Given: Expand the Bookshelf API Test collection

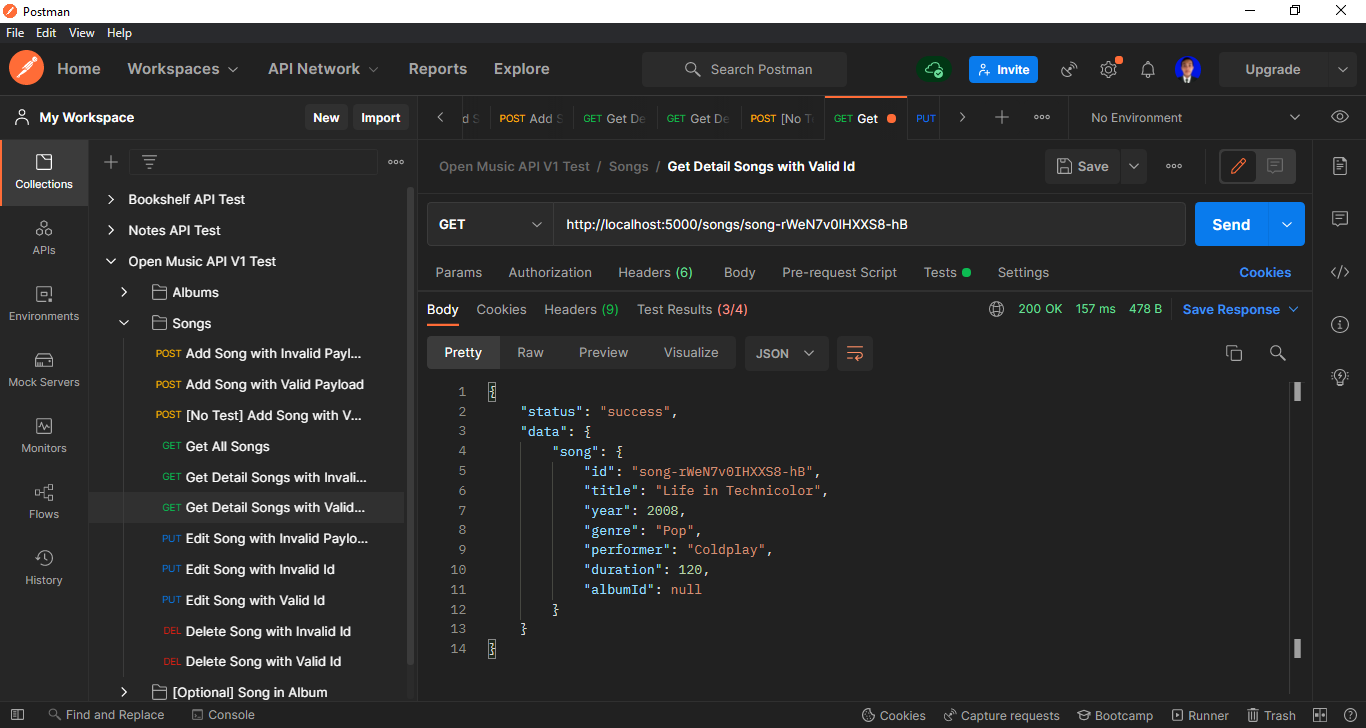Looking at the screenshot, I should pos(110,199).
